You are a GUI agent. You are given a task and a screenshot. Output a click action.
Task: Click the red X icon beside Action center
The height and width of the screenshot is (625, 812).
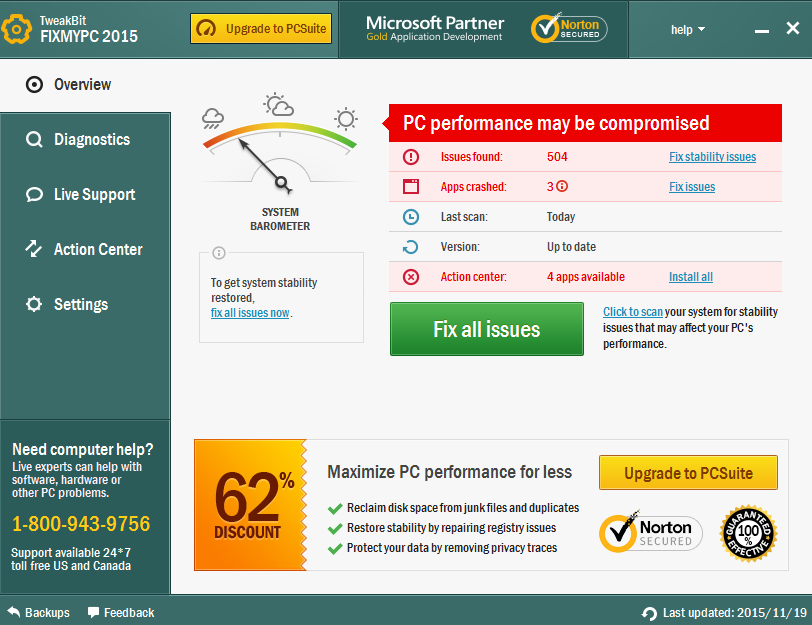tap(411, 277)
